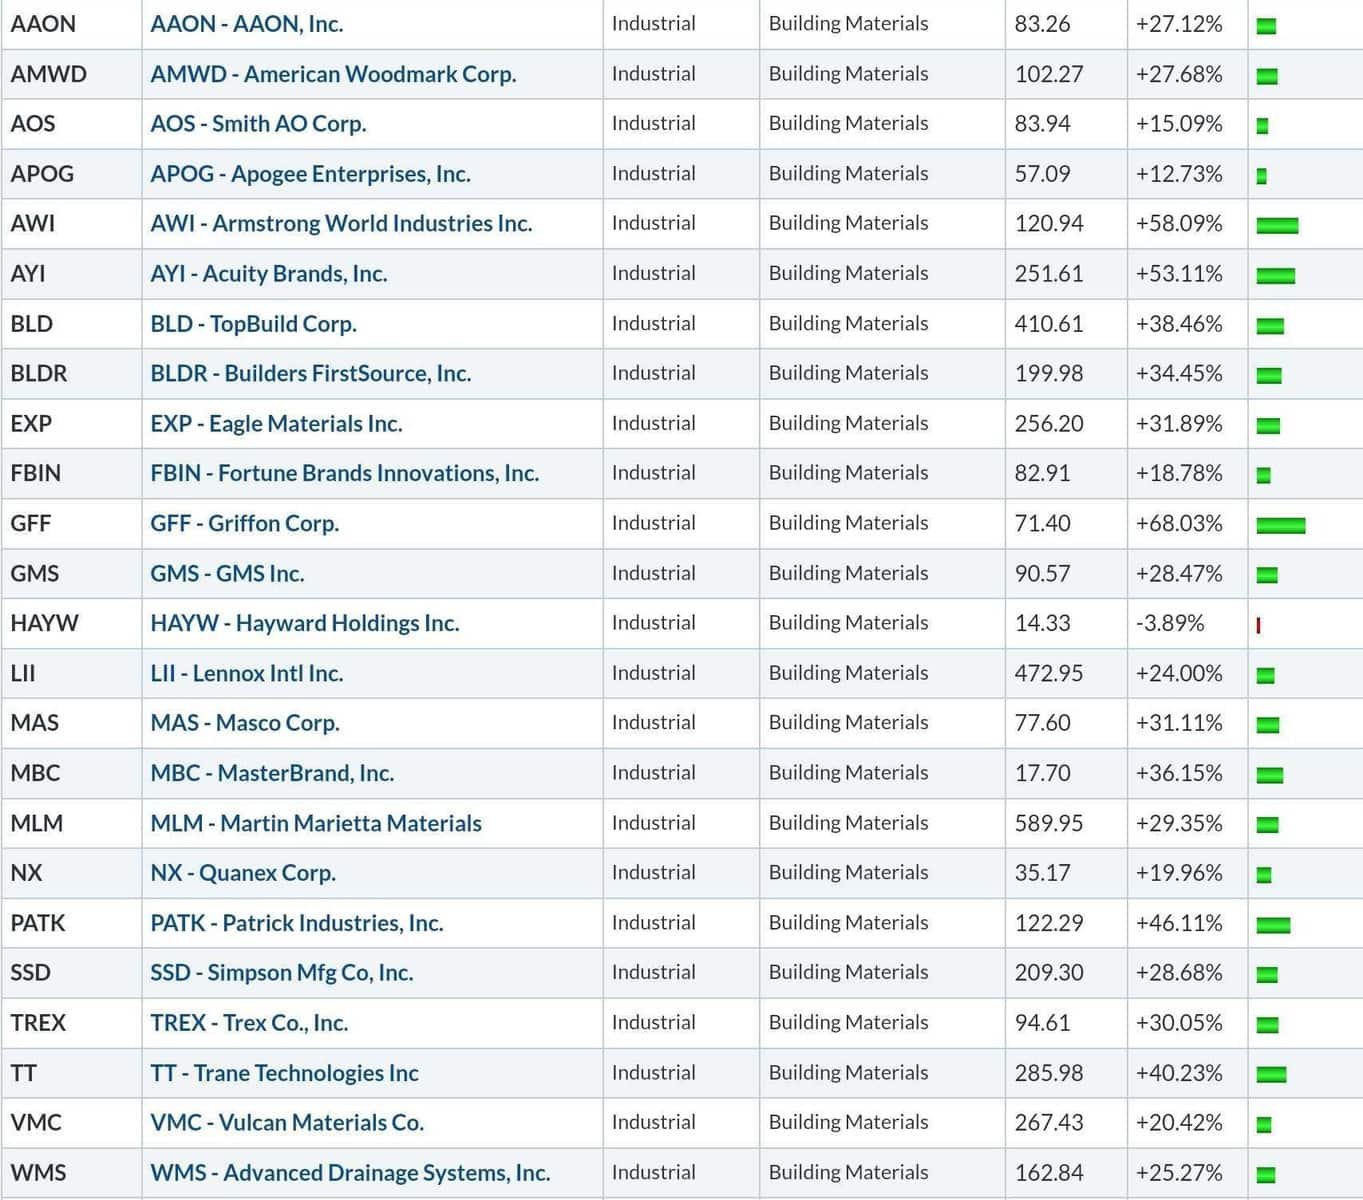Click the GMS - GMS Inc. link

coord(227,574)
